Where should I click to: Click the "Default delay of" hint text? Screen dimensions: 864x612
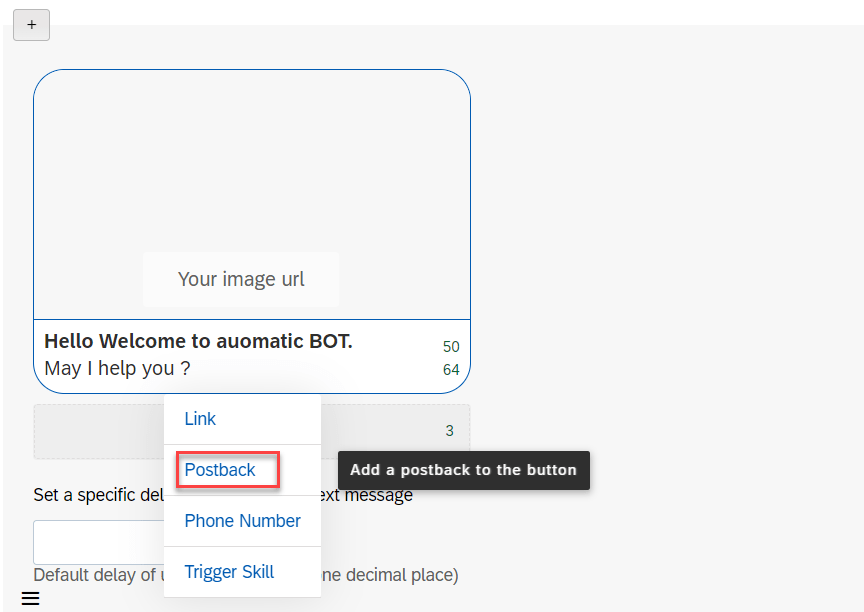click(94, 575)
